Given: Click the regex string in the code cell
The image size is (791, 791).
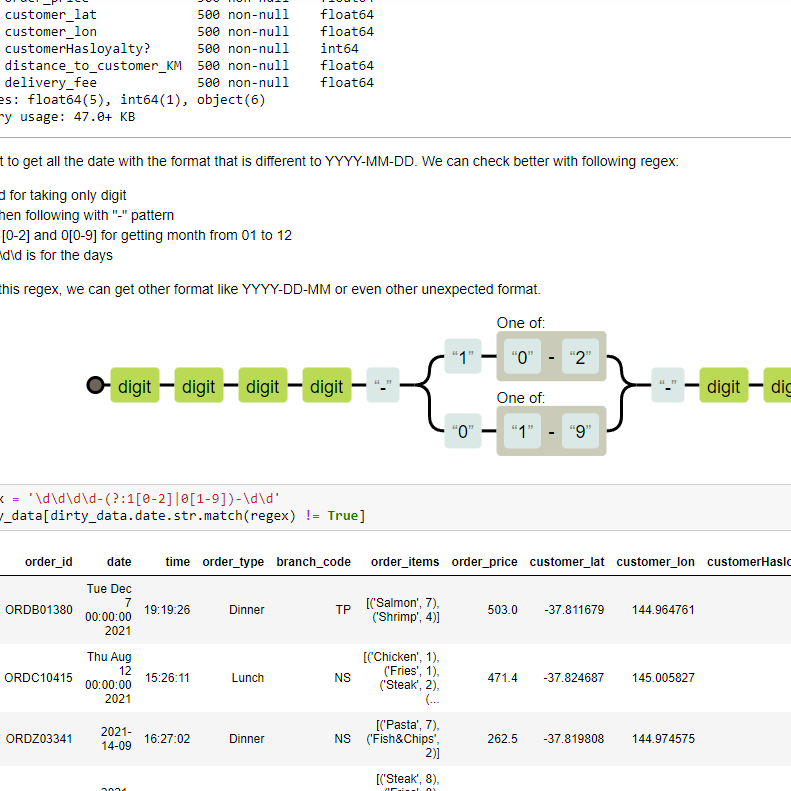Looking at the screenshot, I should click(x=152, y=498).
